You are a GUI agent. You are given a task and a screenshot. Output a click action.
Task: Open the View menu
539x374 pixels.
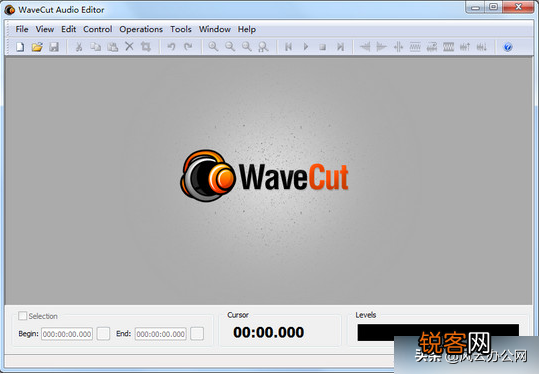(x=45, y=29)
